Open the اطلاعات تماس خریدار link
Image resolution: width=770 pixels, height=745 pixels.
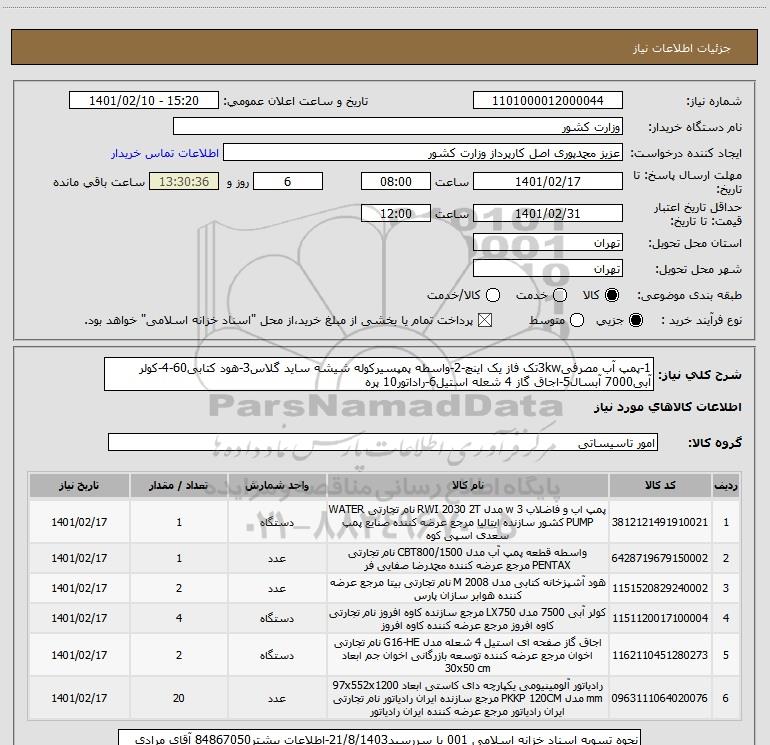coord(165,153)
